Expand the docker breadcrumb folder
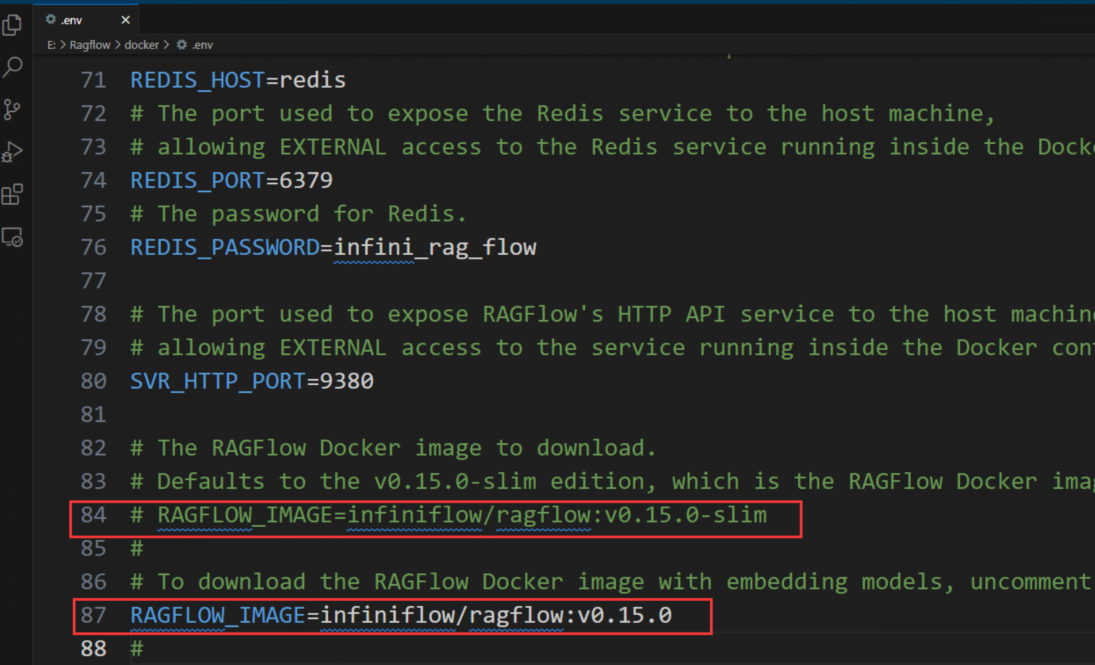 click(142, 45)
